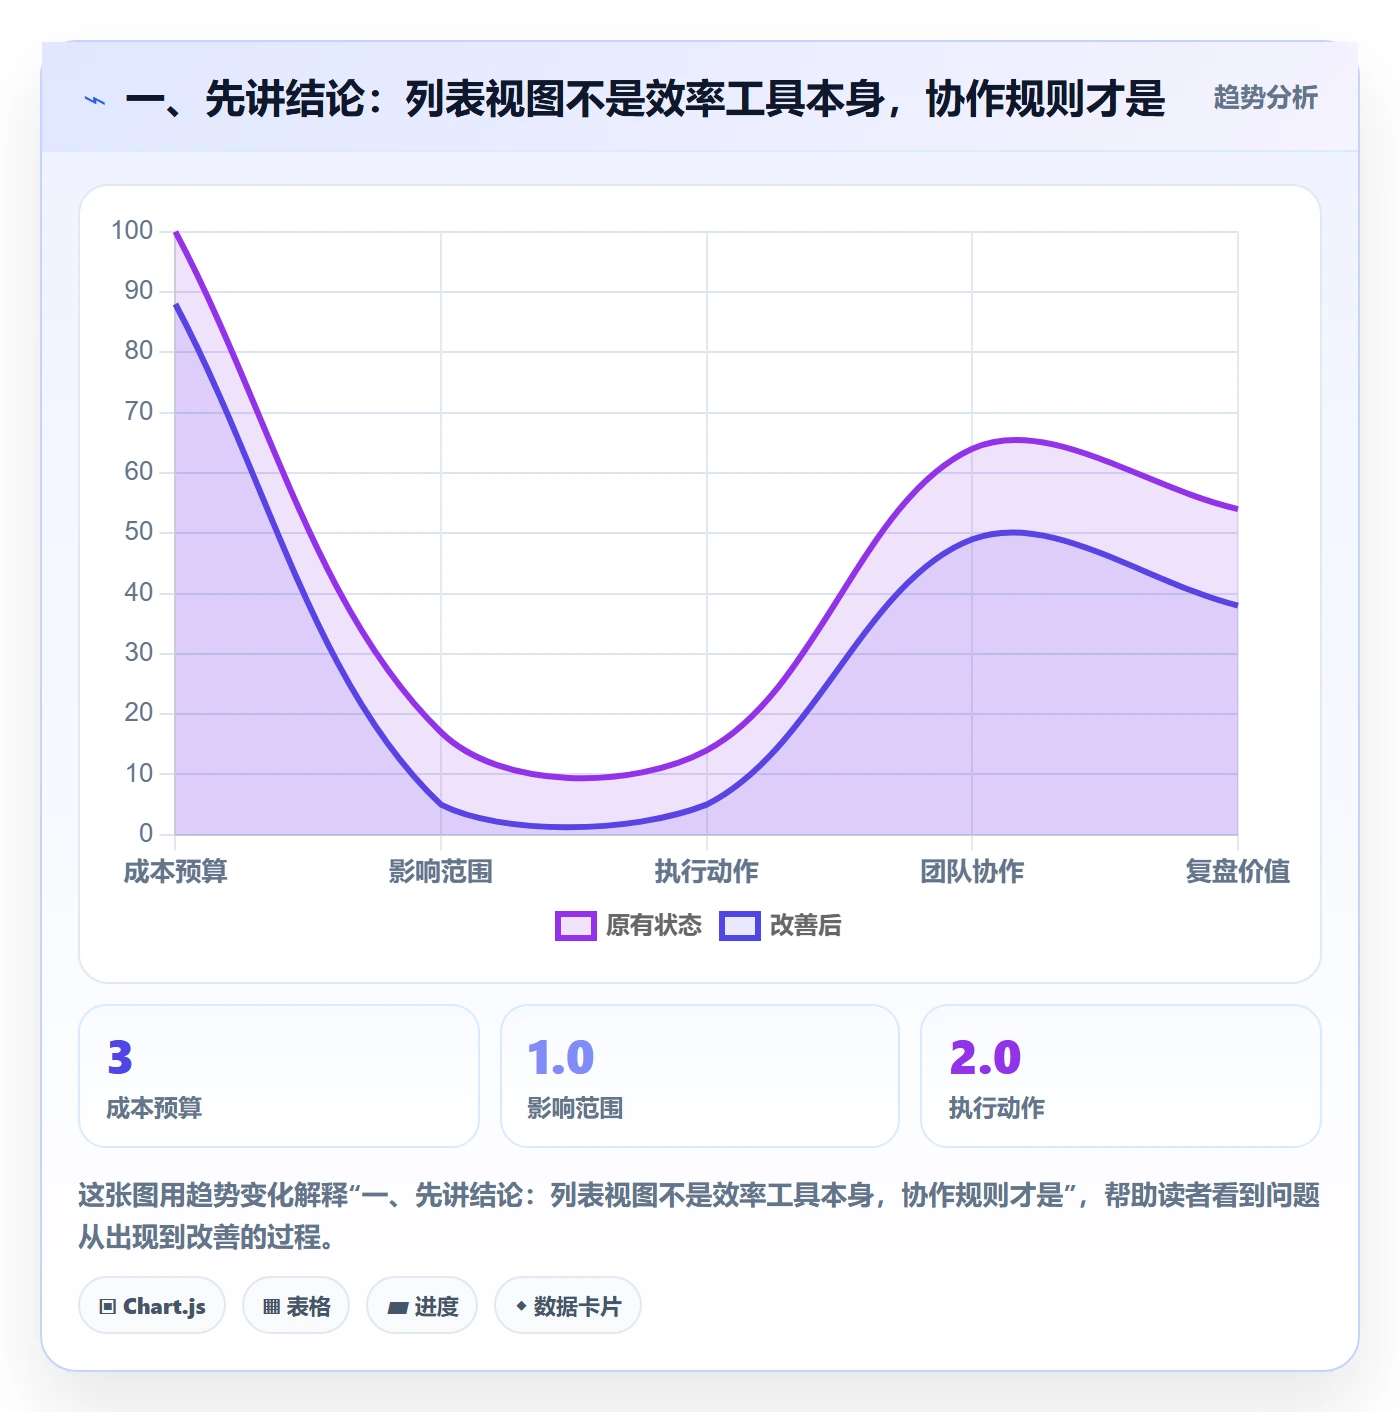Click the 进度 tag bar icon
The height and width of the screenshot is (1412, 1400).
[398, 1307]
